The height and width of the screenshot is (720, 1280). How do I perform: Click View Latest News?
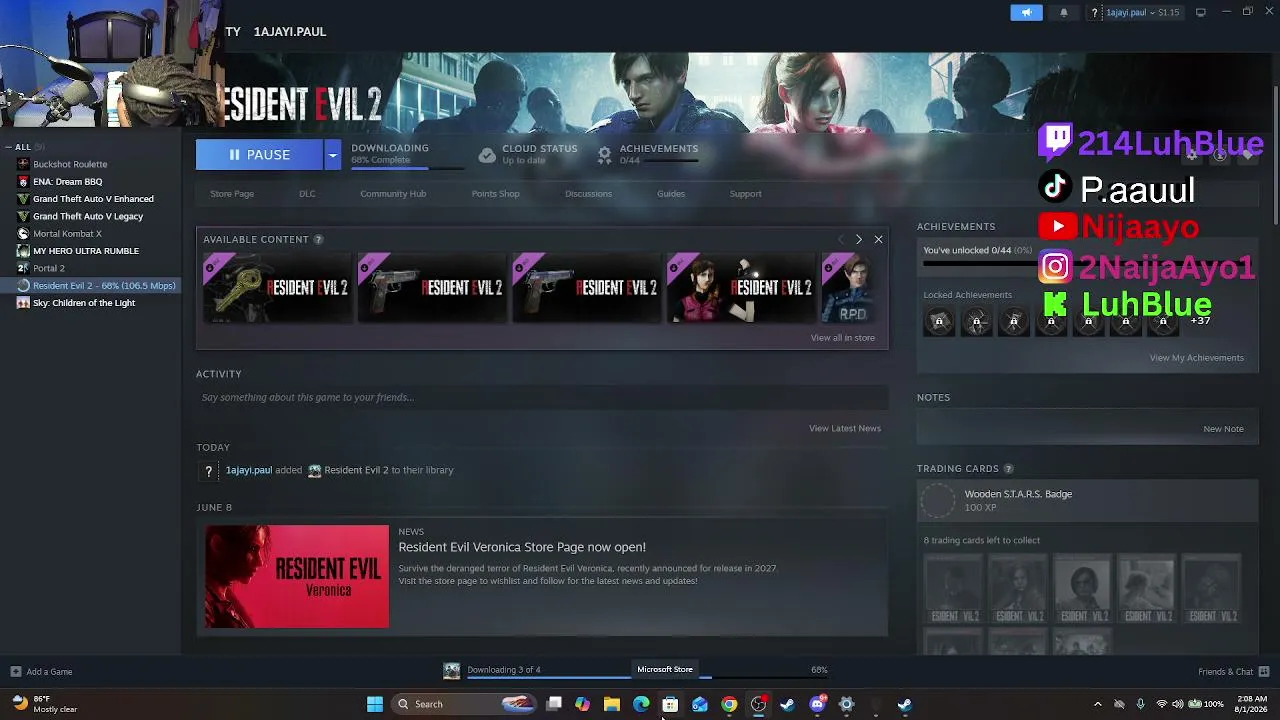[845, 428]
